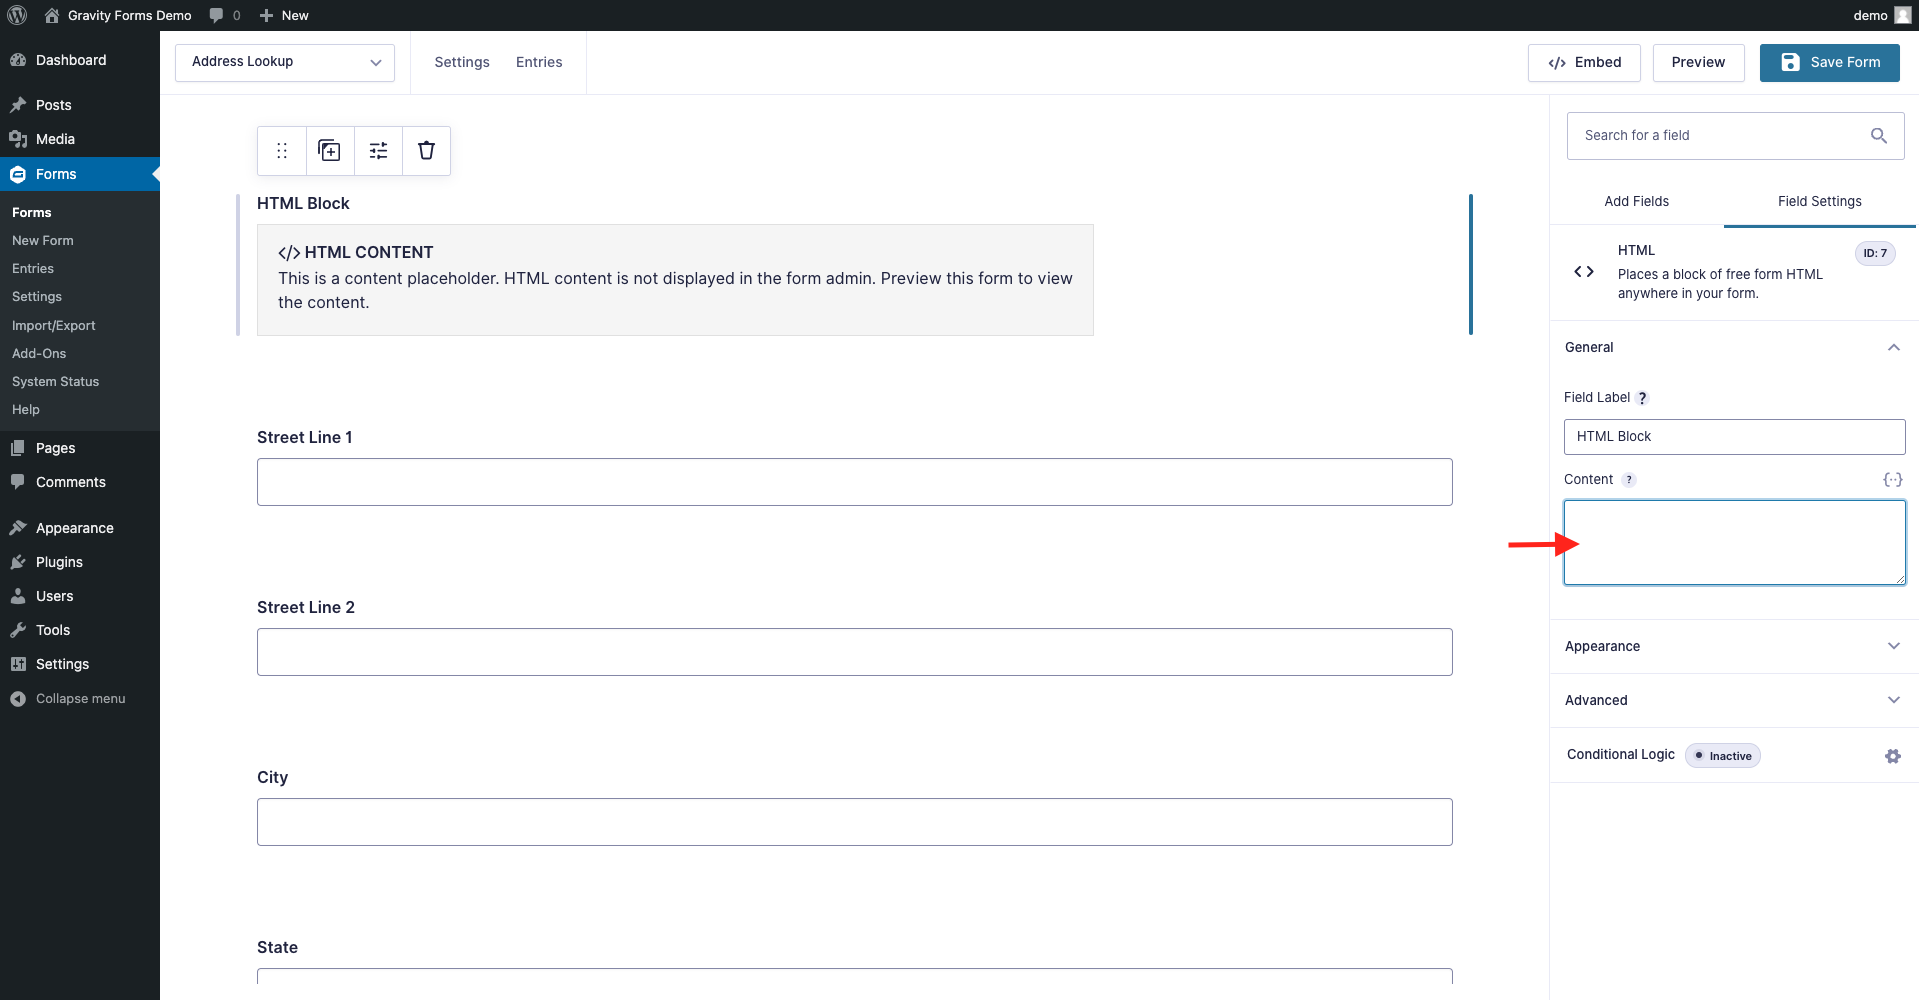Click the Save Form button

[1829, 62]
